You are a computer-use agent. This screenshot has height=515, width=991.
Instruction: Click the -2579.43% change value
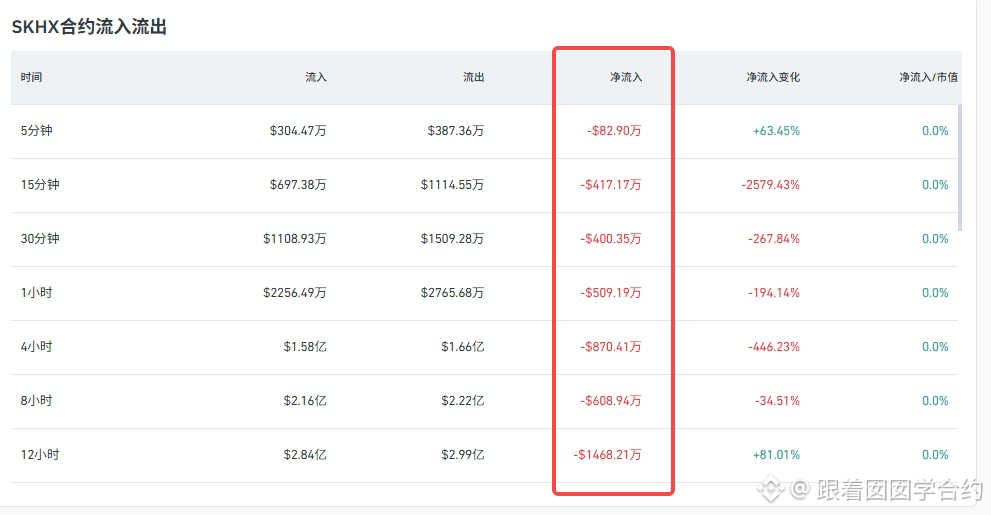coord(770,185)
